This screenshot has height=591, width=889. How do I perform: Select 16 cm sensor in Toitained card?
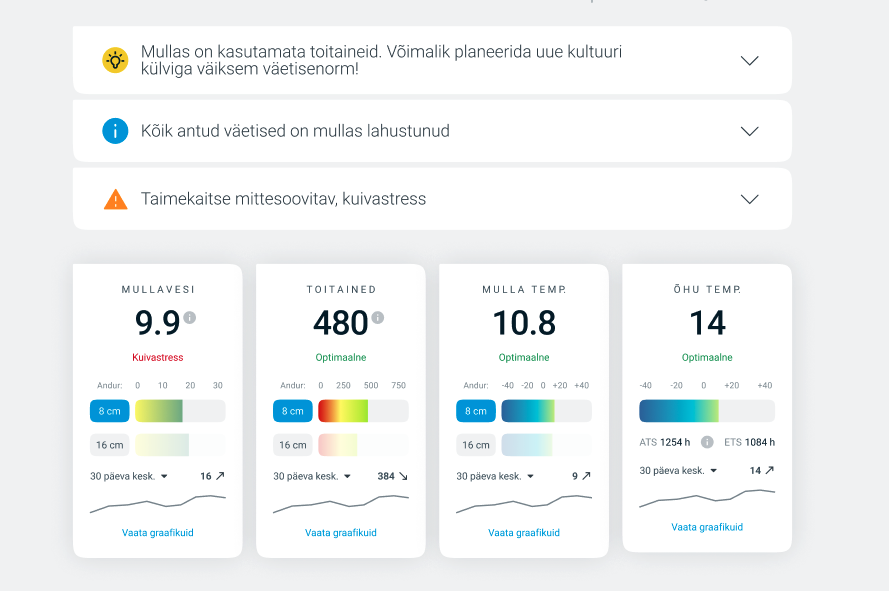293,445
